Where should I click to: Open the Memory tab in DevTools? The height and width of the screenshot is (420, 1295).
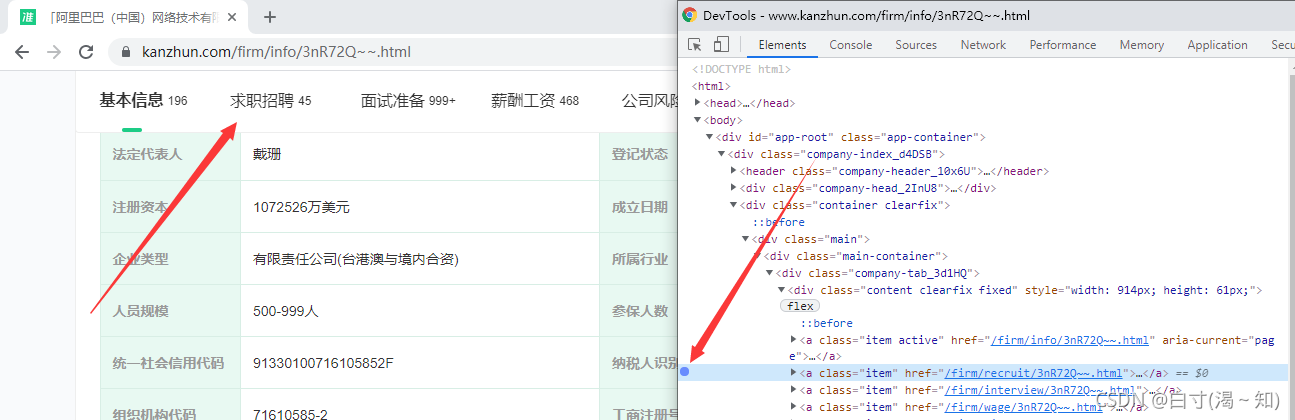pos(1141,45)
